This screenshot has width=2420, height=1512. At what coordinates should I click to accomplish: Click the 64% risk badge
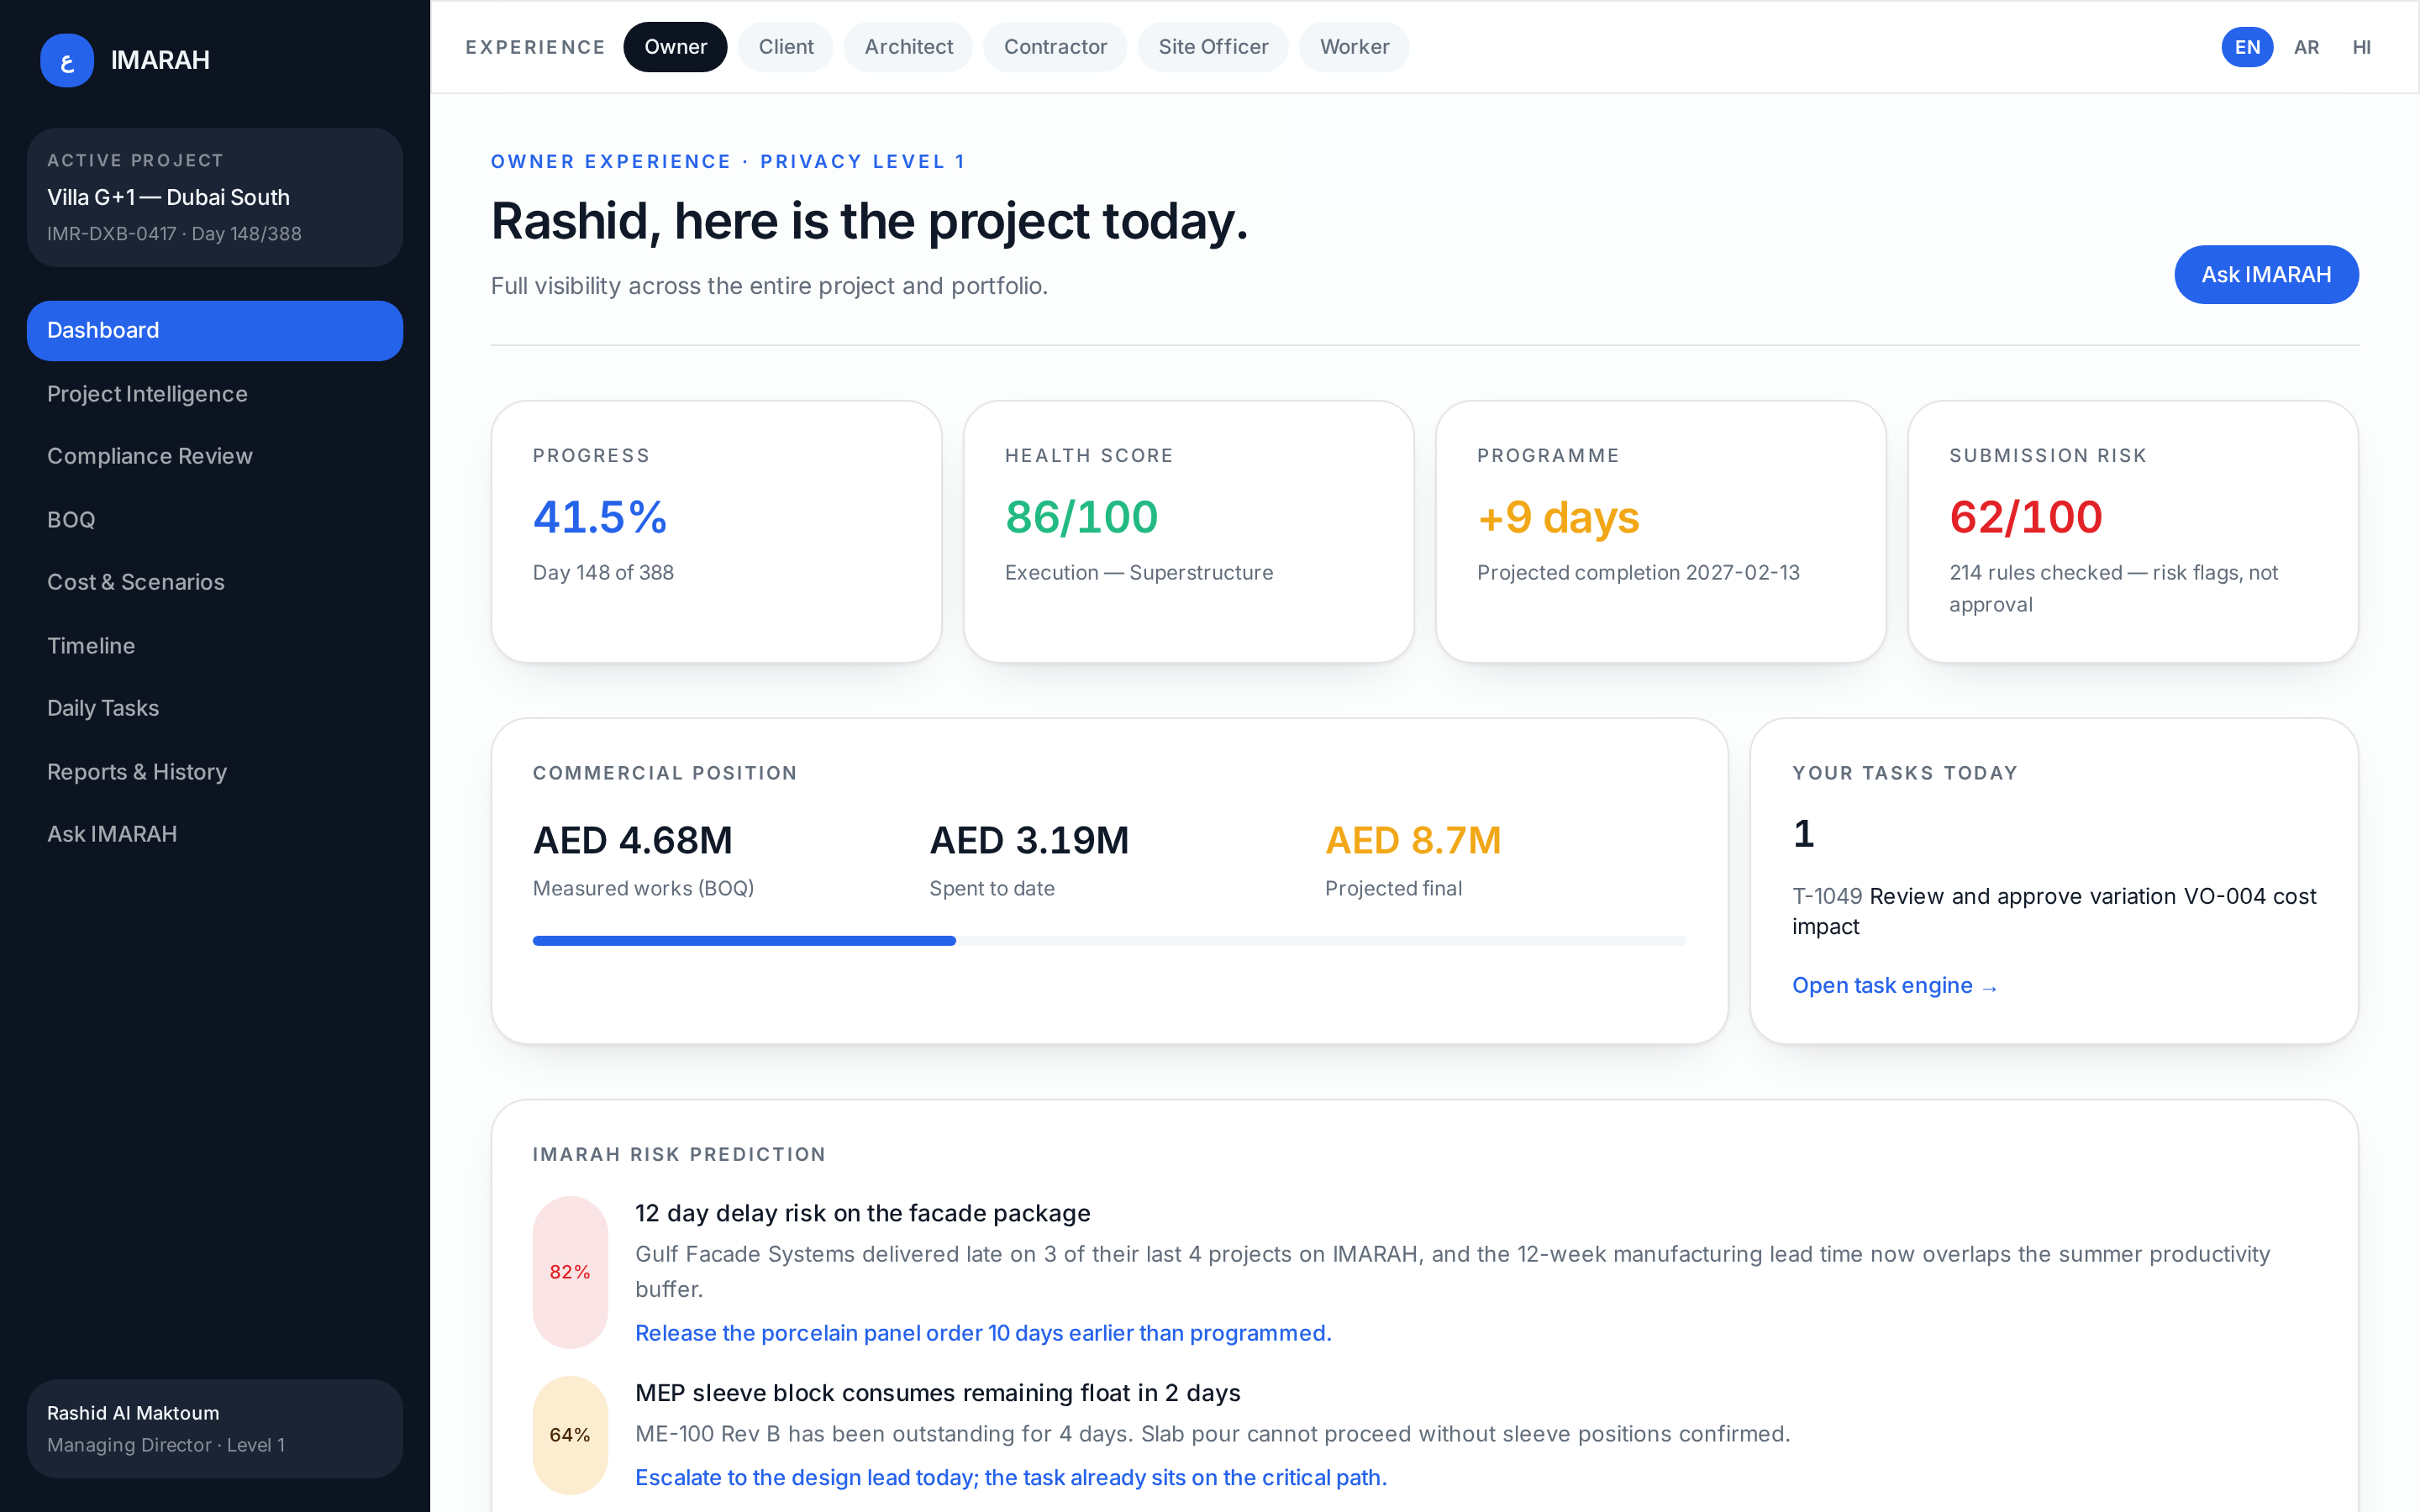click(x=570, y=1435)
